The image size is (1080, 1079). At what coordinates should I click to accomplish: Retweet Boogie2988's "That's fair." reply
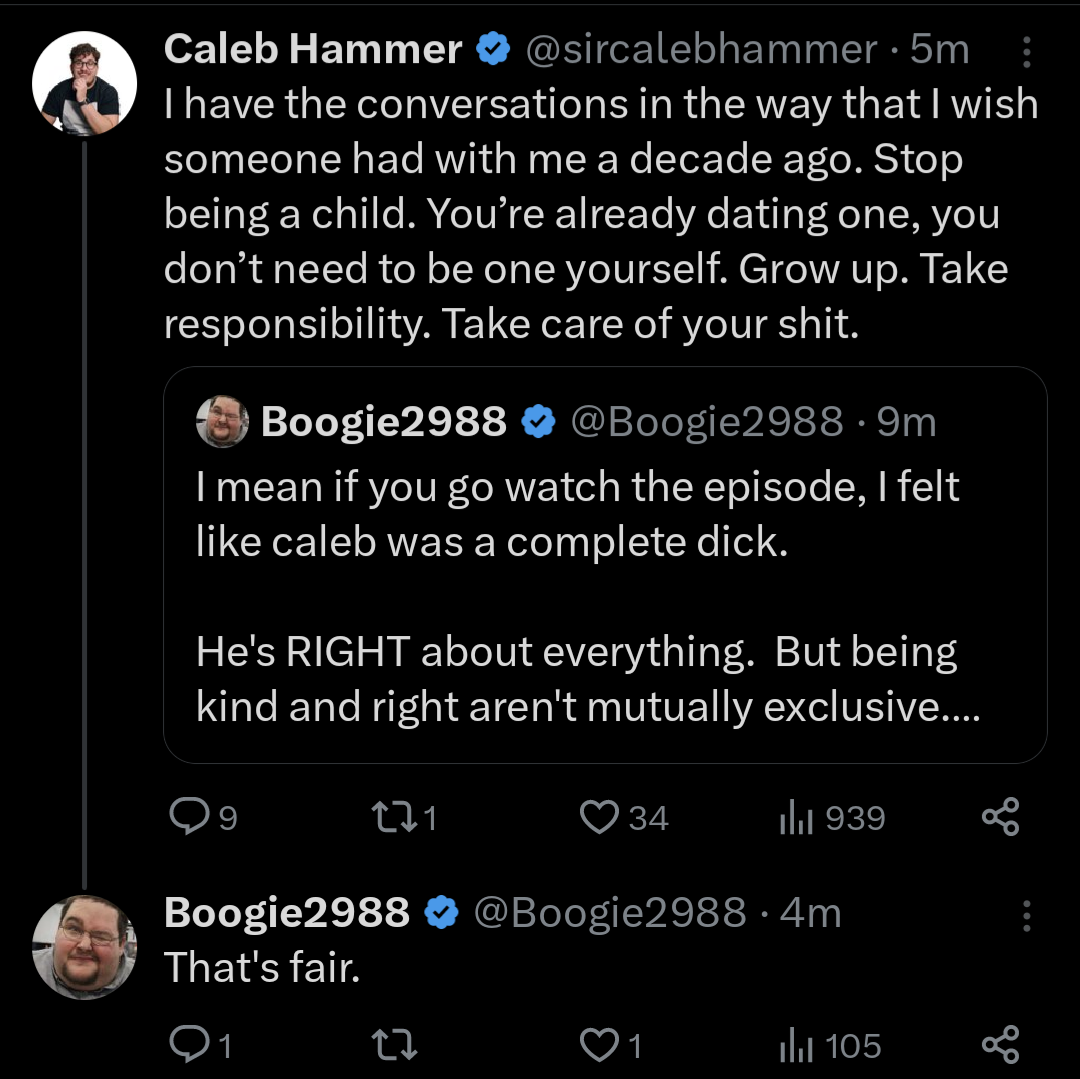point(394,1045)
